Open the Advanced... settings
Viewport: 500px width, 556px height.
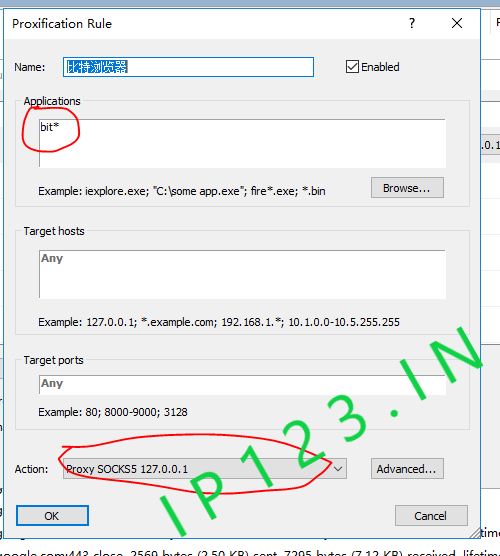pos(407,469)
